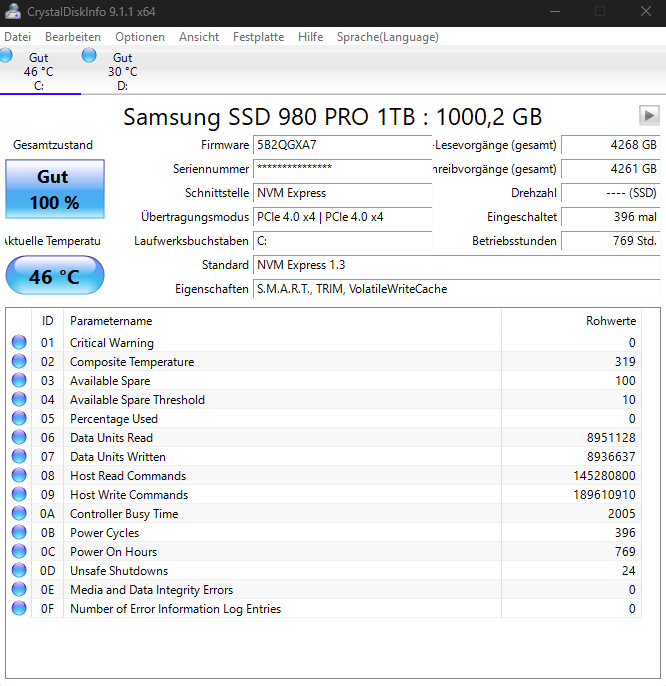The height and width of the screenshot is (686, 666).
Task: Click the Eingeschaltet value 396 mal
Action: pyautogui.click(x=610, y=217)
